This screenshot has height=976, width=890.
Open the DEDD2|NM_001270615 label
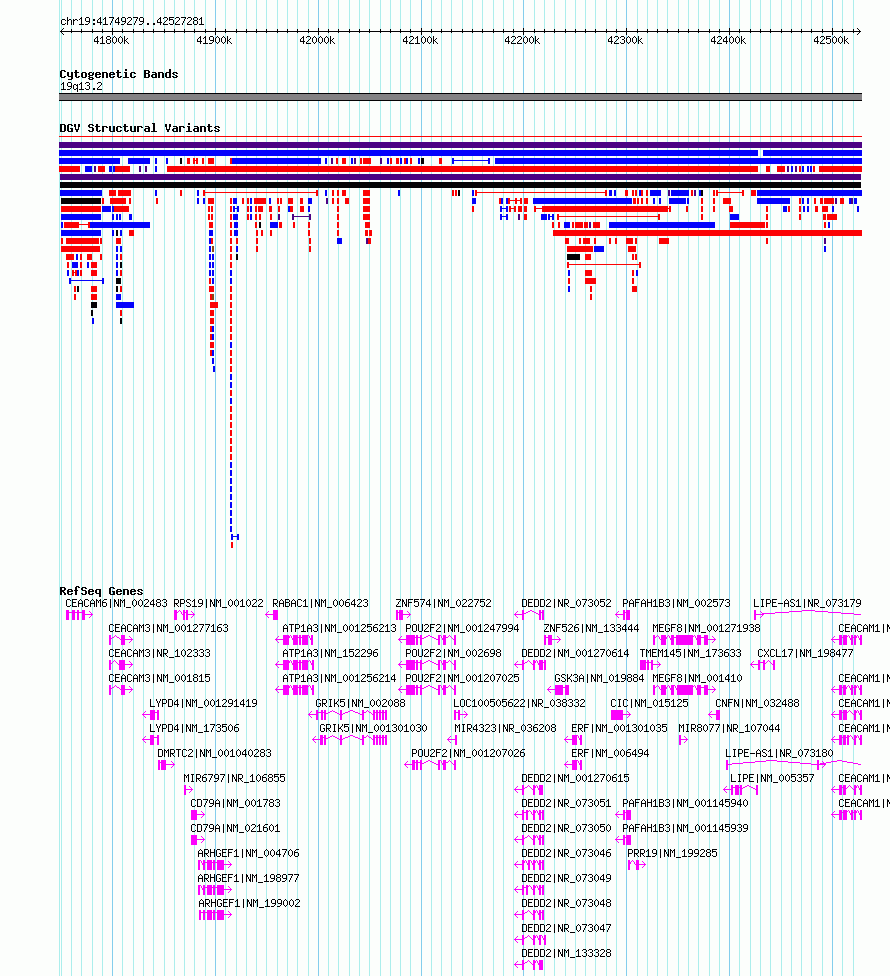coord(576,778)
